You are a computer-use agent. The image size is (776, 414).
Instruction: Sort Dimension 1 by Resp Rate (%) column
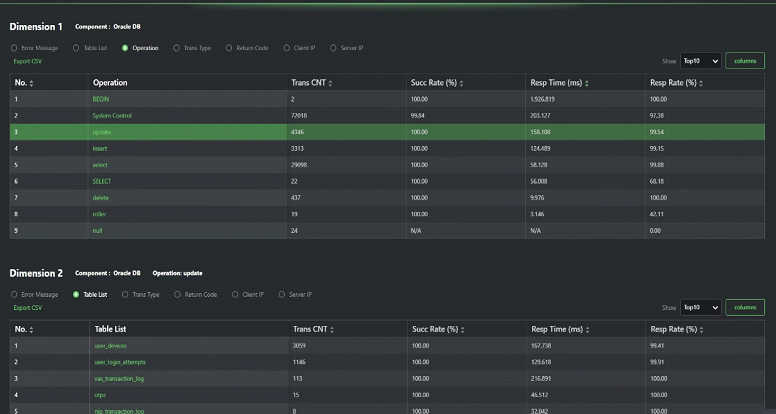[x=700, y=83]
